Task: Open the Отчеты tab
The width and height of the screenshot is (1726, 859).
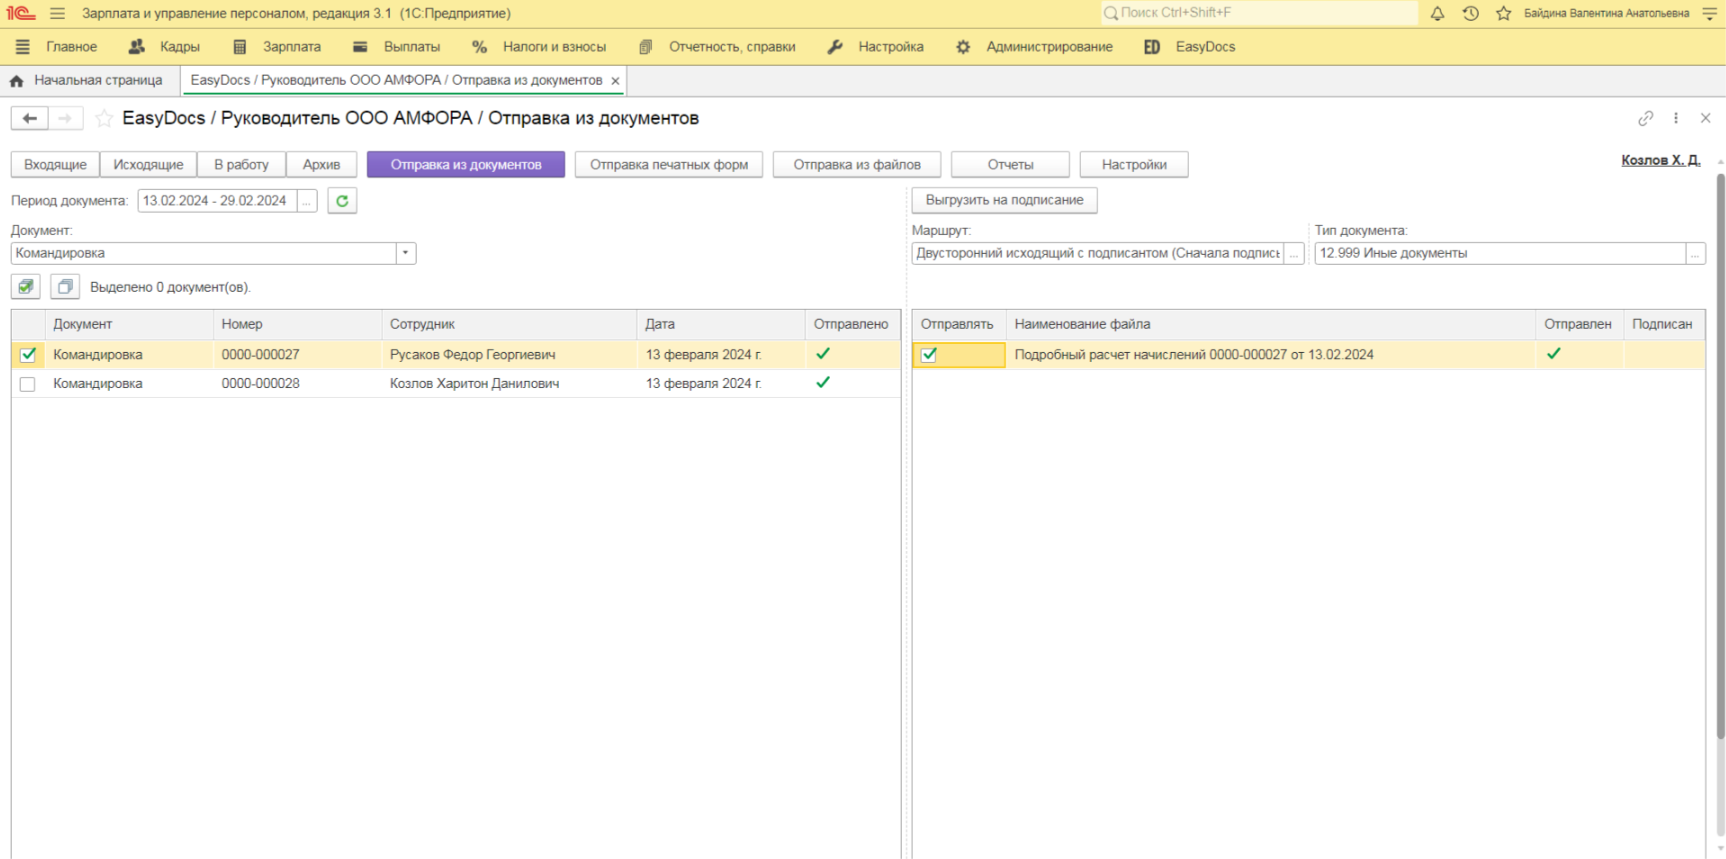Action: tap(1010, 165)
